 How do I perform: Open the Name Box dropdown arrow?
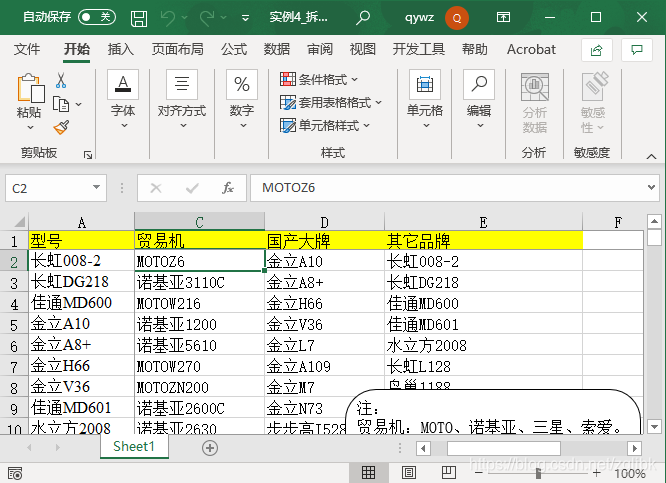coord(96,187)
